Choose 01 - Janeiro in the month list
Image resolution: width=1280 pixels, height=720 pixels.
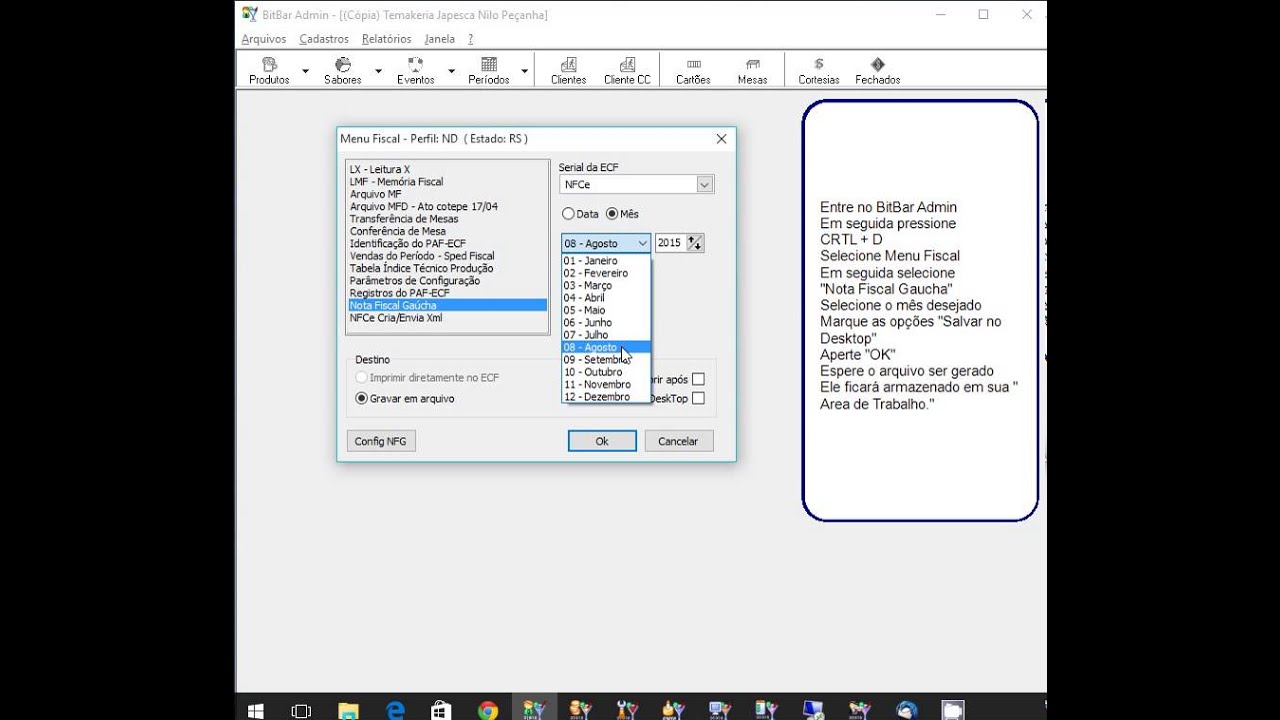click(606, 261)
